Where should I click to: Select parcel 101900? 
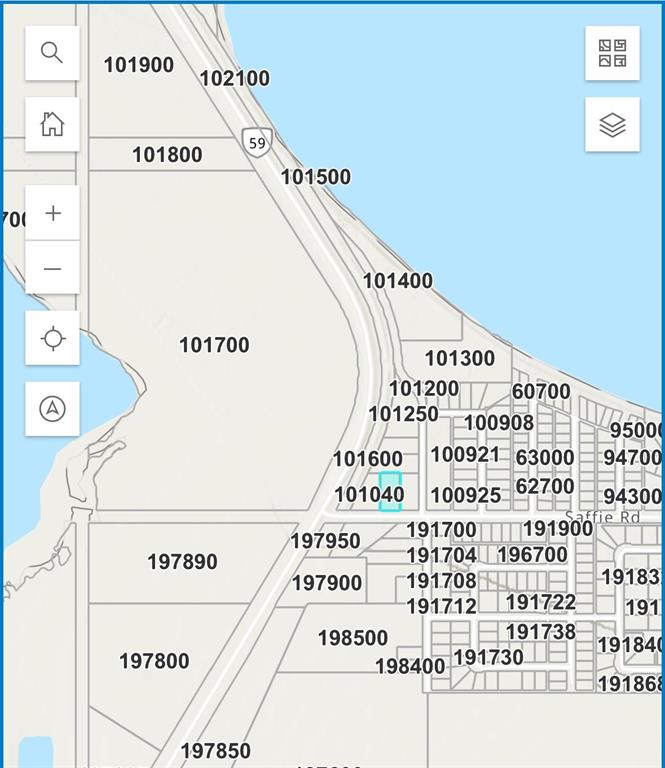[138, 65]
